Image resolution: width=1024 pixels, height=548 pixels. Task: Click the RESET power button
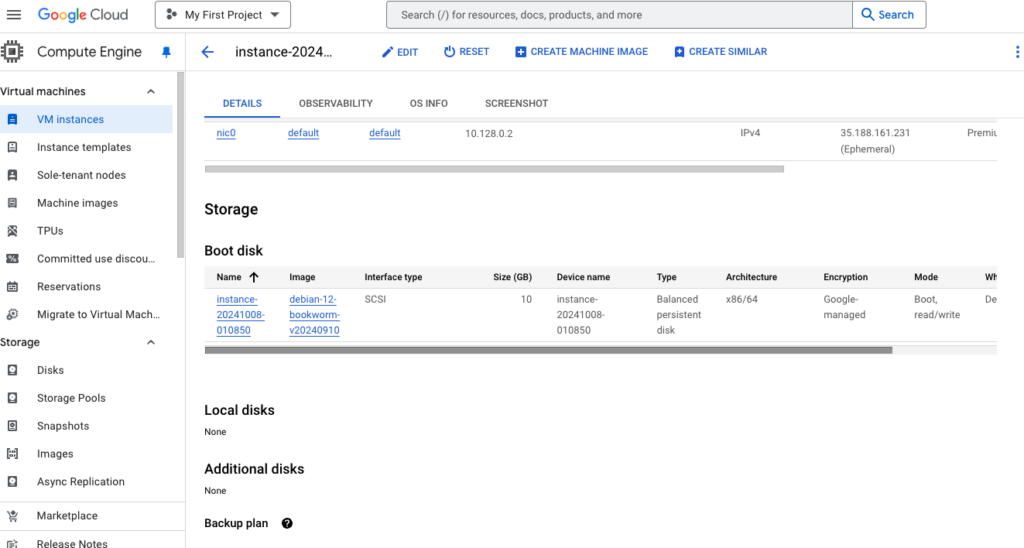pos(466,52)
